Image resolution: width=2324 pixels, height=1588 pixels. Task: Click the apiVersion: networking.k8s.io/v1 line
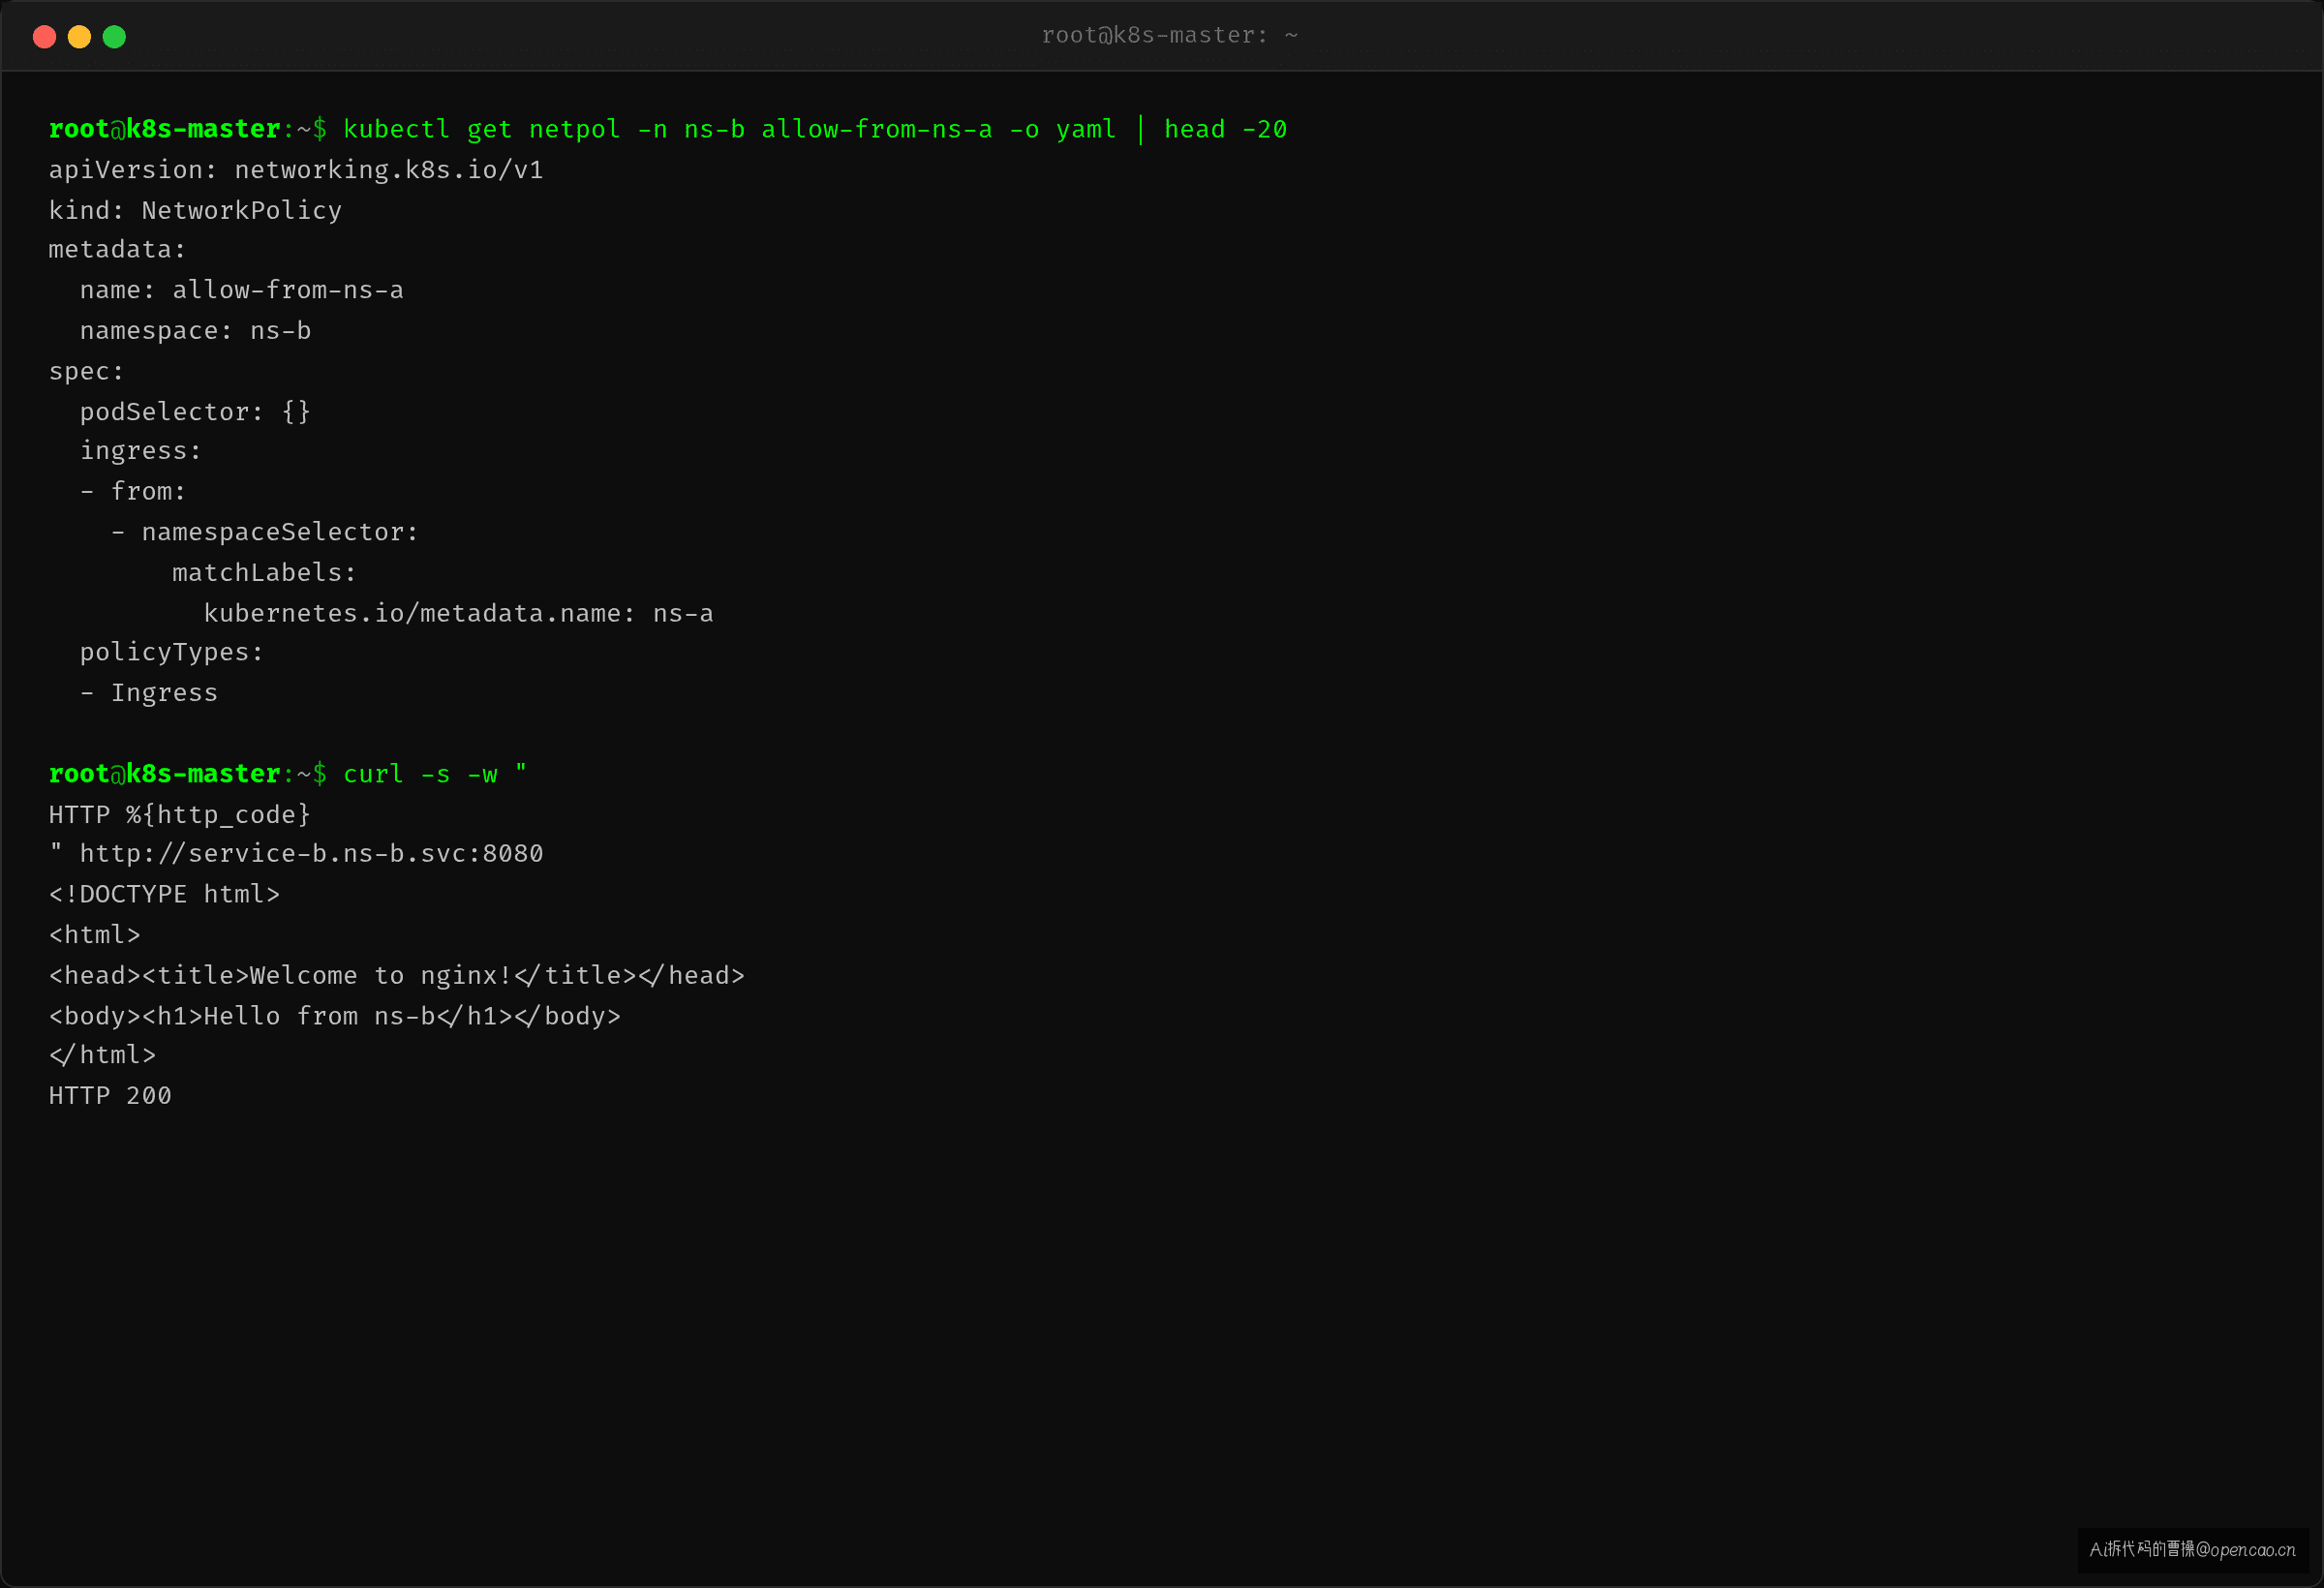(296, 170)
